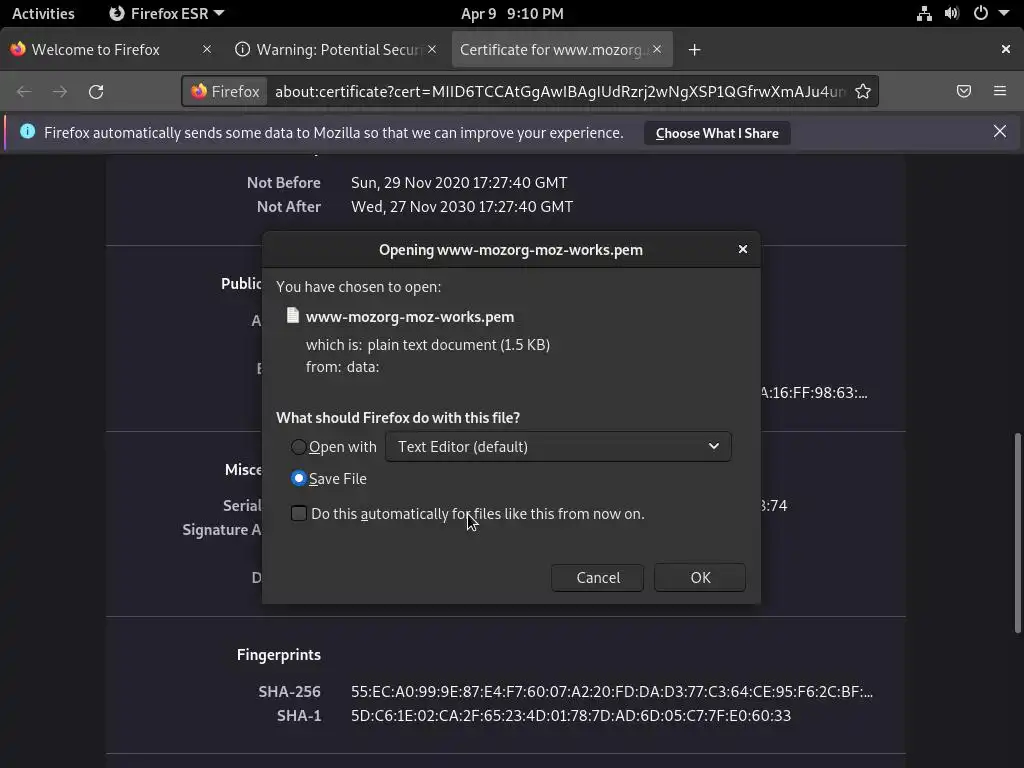Click the Not After date value
Screen dimensions: 1024x768
(x=462, y=206)
